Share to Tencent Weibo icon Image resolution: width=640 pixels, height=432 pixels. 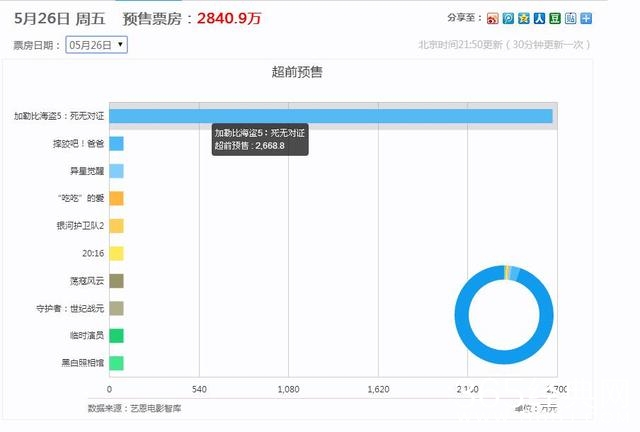[507, 18]
